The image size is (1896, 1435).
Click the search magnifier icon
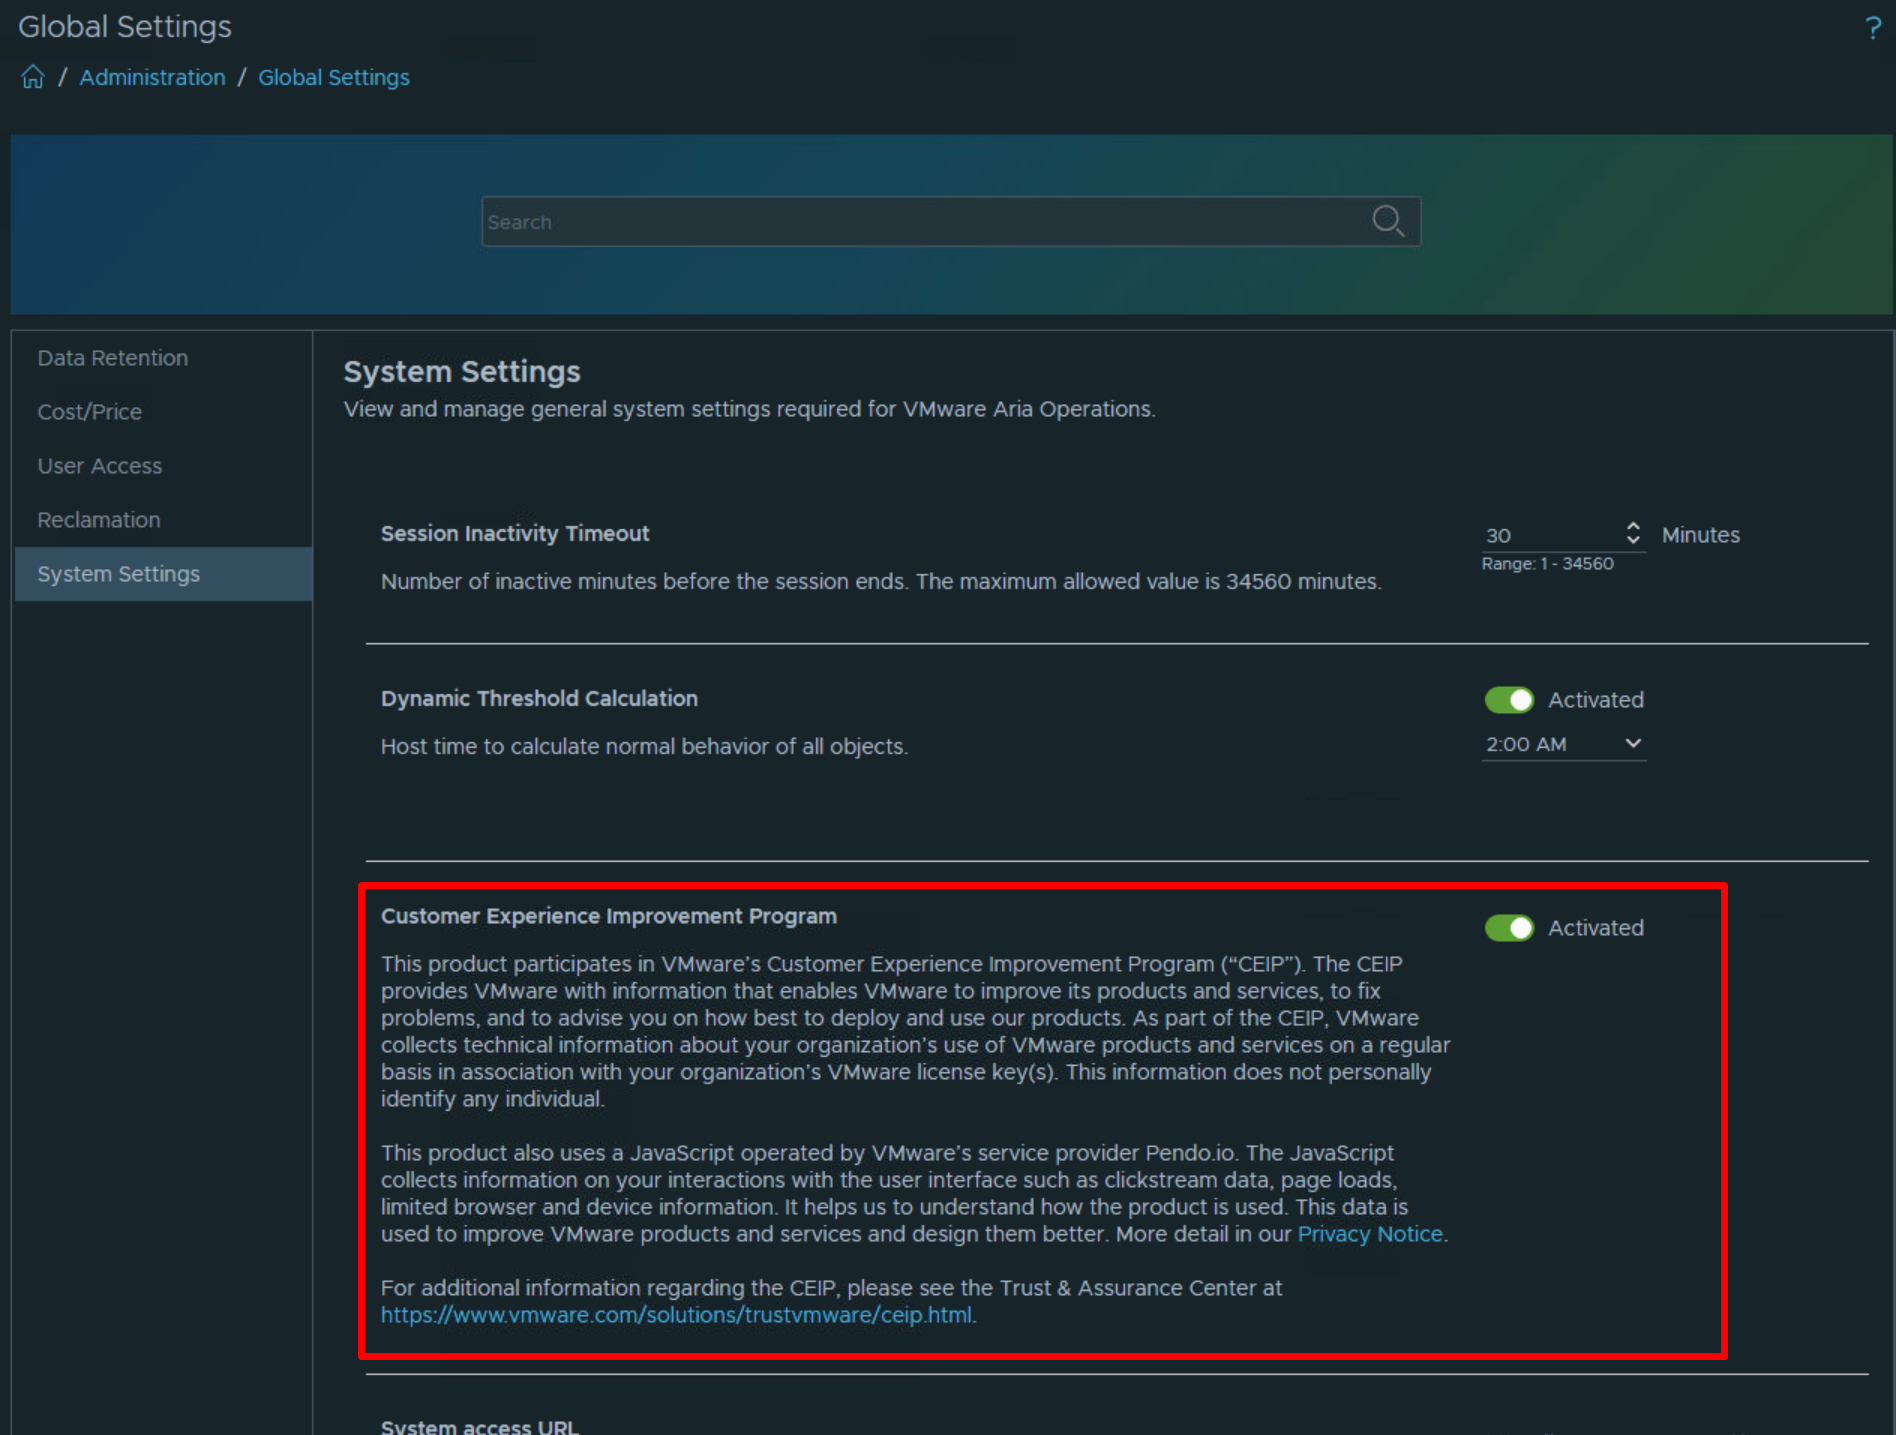[1389, 221]
